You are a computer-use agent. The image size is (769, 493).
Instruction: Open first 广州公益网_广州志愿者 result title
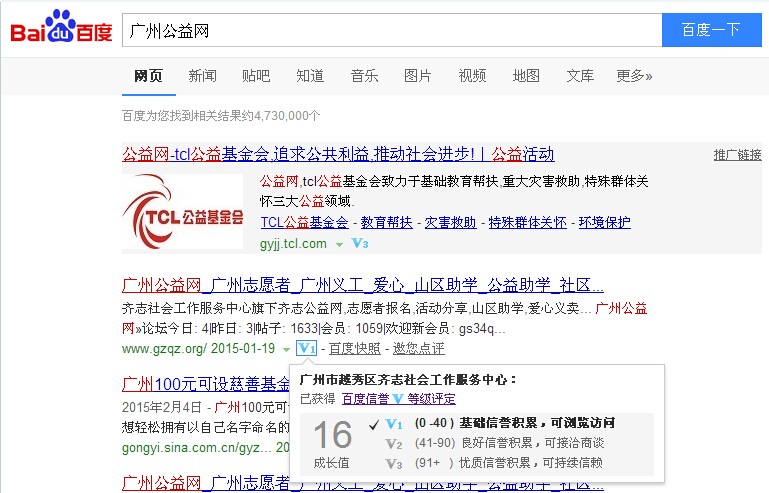click(363, 285)
